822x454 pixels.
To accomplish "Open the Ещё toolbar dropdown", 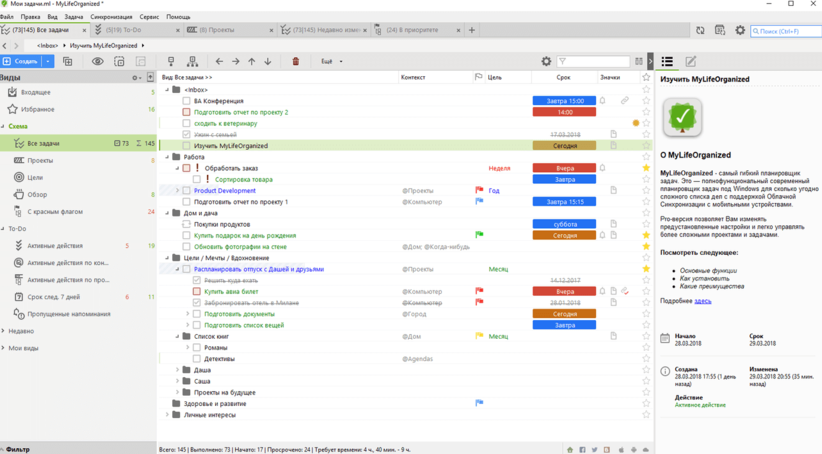I will point(331,61).
